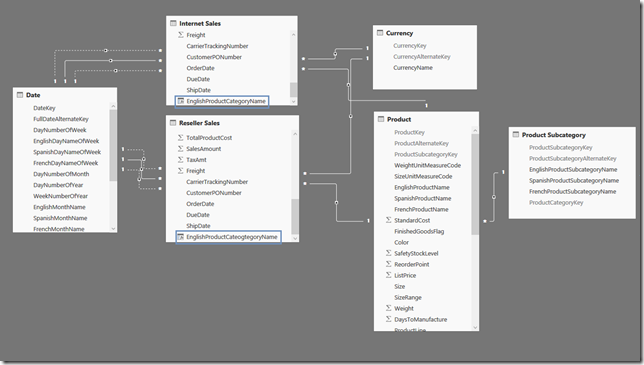This screenshot has width=644, height=365.
Task: Select the EnglishProductSubcategoryName field
Action: [x=573, y=169]
